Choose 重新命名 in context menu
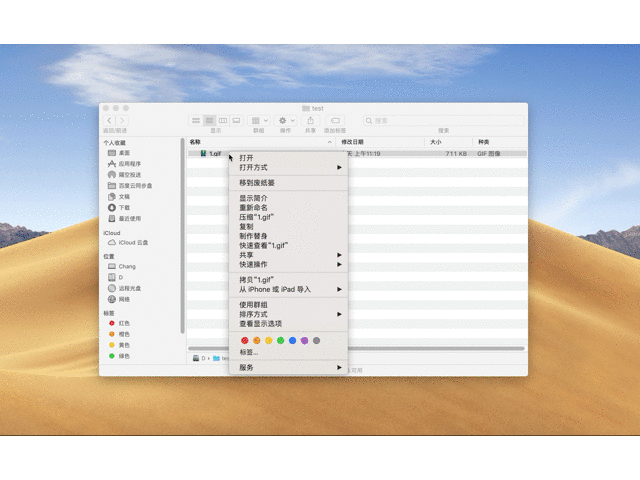640x480 pixels. point(289,208)
